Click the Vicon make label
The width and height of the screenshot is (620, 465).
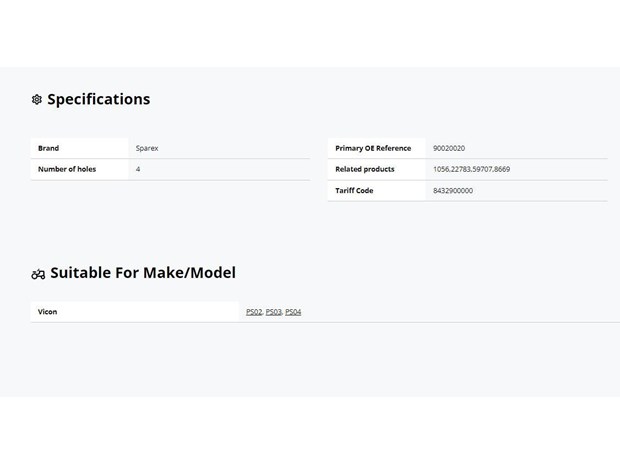point(47,312)
